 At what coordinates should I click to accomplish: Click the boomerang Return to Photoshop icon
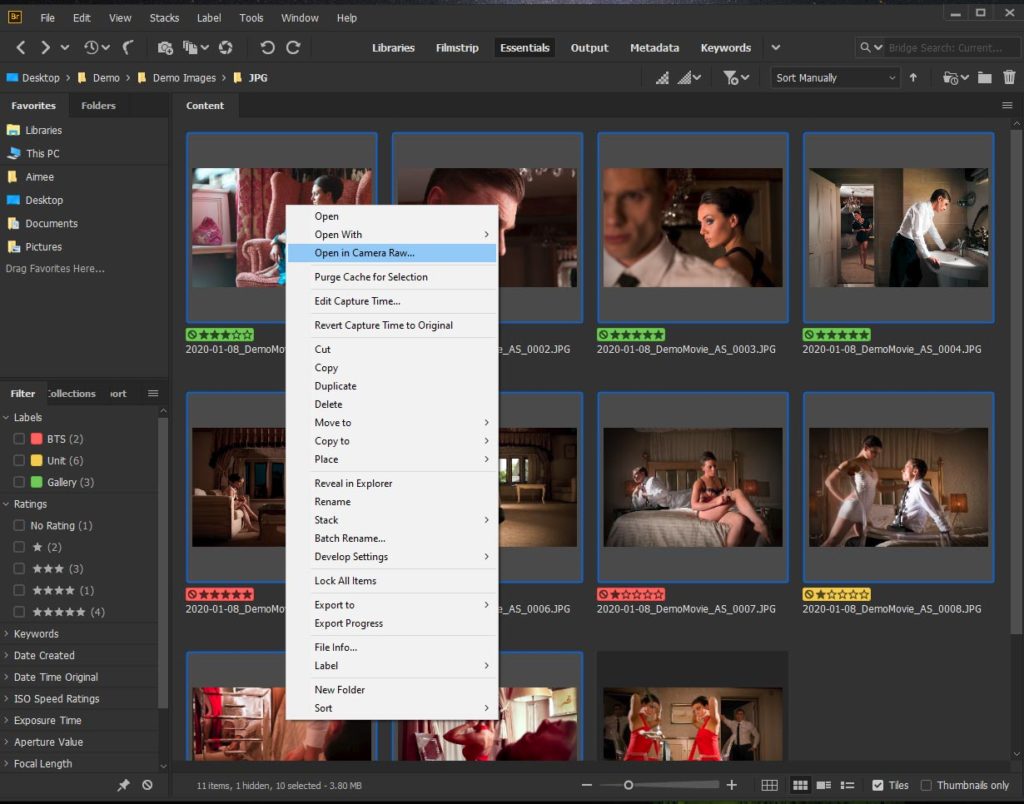click(x=128, y=48)
